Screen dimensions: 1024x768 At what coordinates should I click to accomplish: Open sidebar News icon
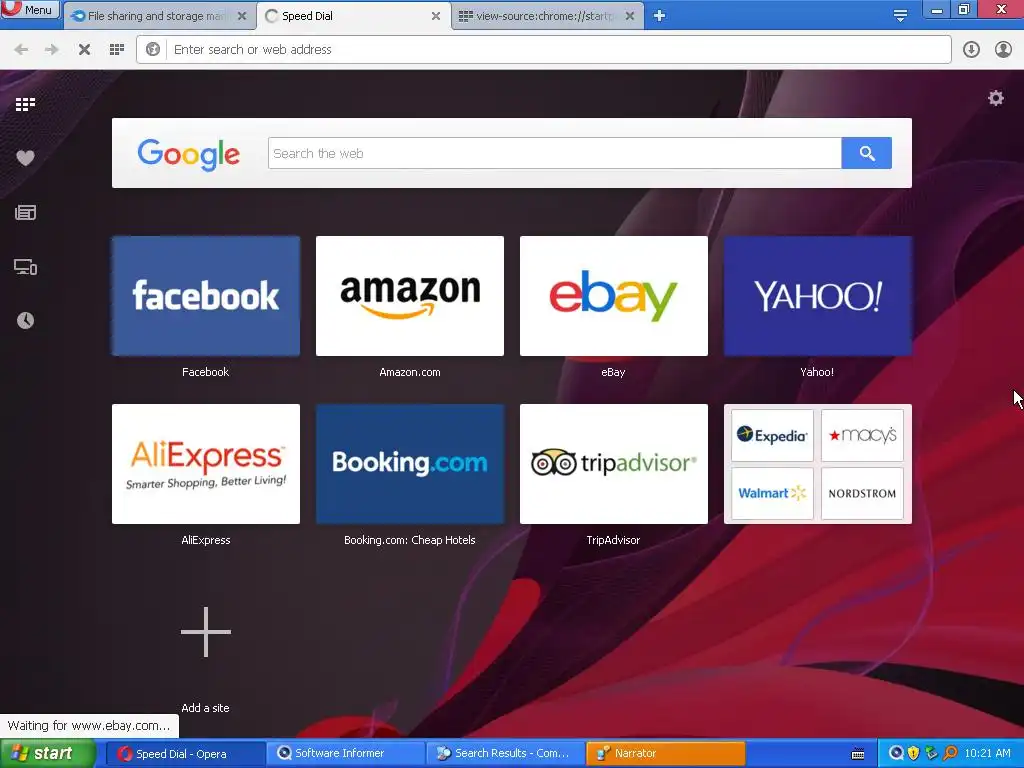pyautogui.click(x=25, y=212)
